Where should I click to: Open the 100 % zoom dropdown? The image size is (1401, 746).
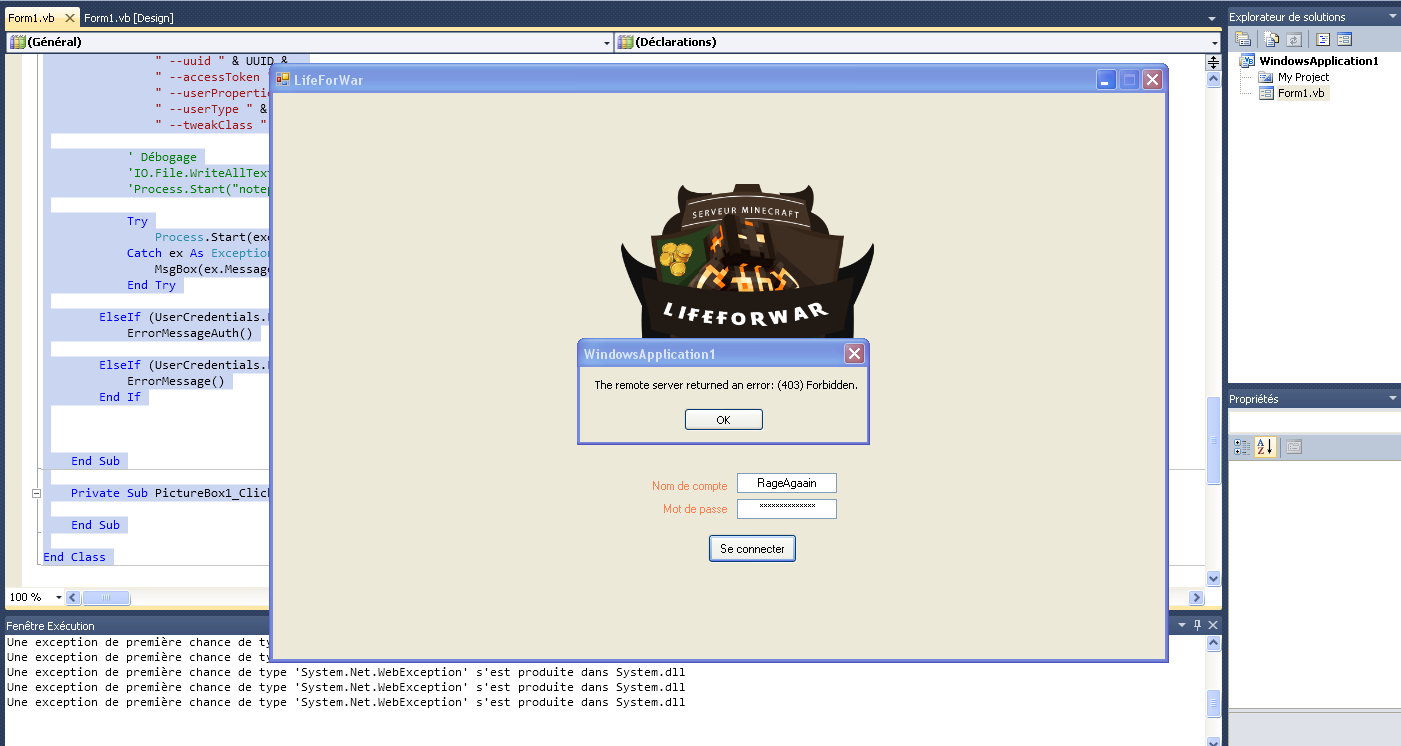58,597
